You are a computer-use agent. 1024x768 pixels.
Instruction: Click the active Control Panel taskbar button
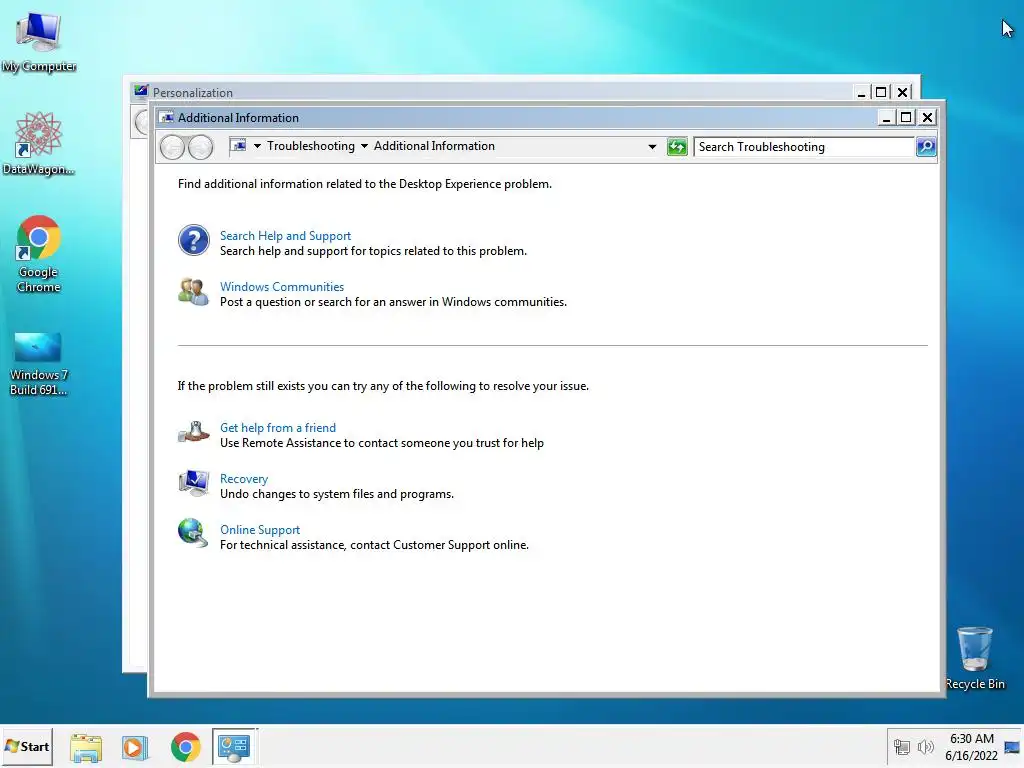click(234, 746)
